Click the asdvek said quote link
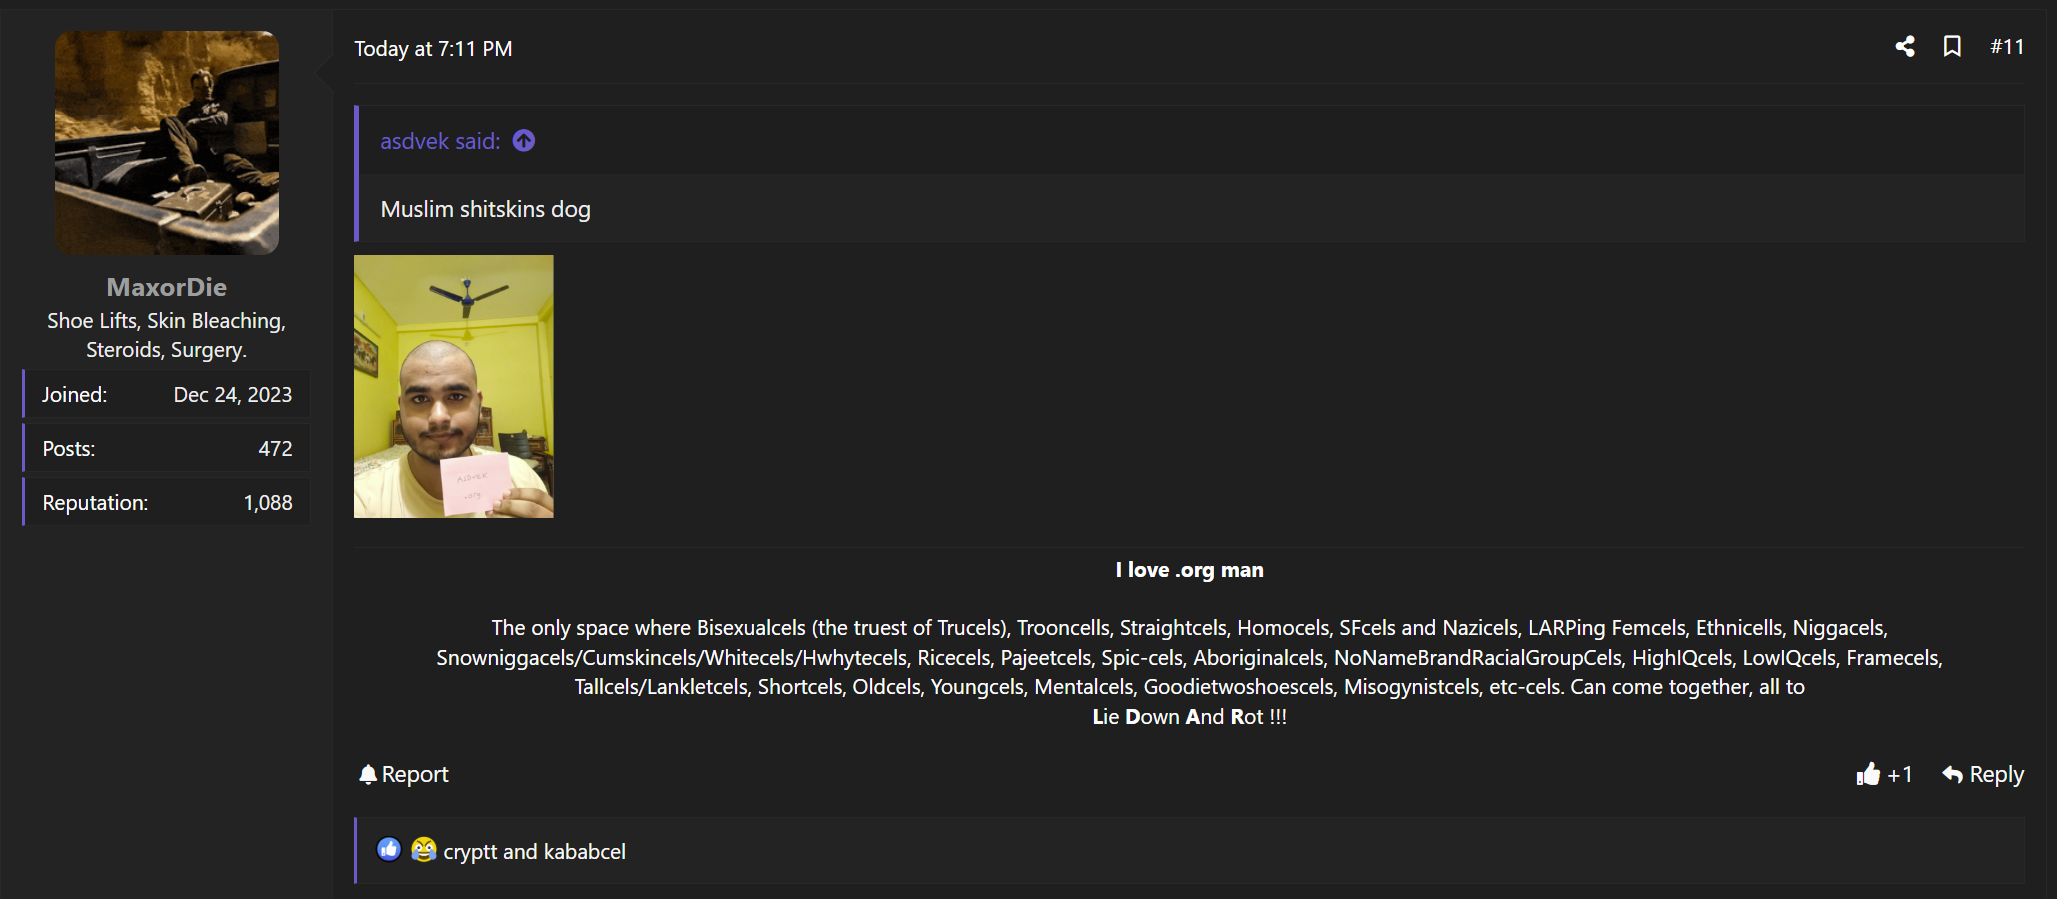Viewport: 2057px width, 899px height. tap(440, 141)
